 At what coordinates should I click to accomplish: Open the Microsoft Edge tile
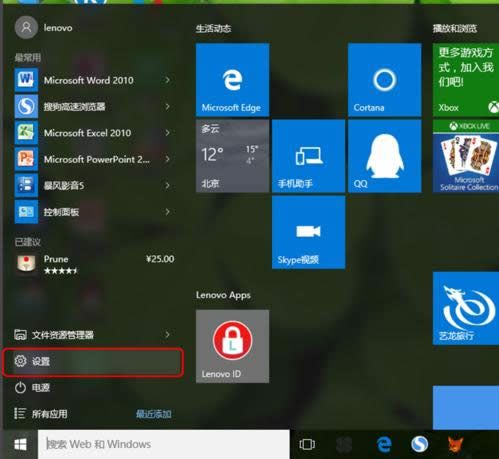(x=232, y=80)
